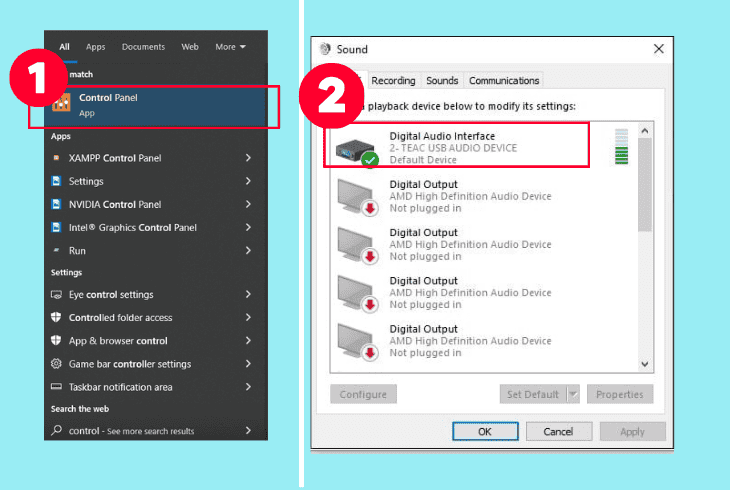The width and height of the screenshot is (730, 490).
Task: Click the Settings app icon
Action: coord(56,181)
